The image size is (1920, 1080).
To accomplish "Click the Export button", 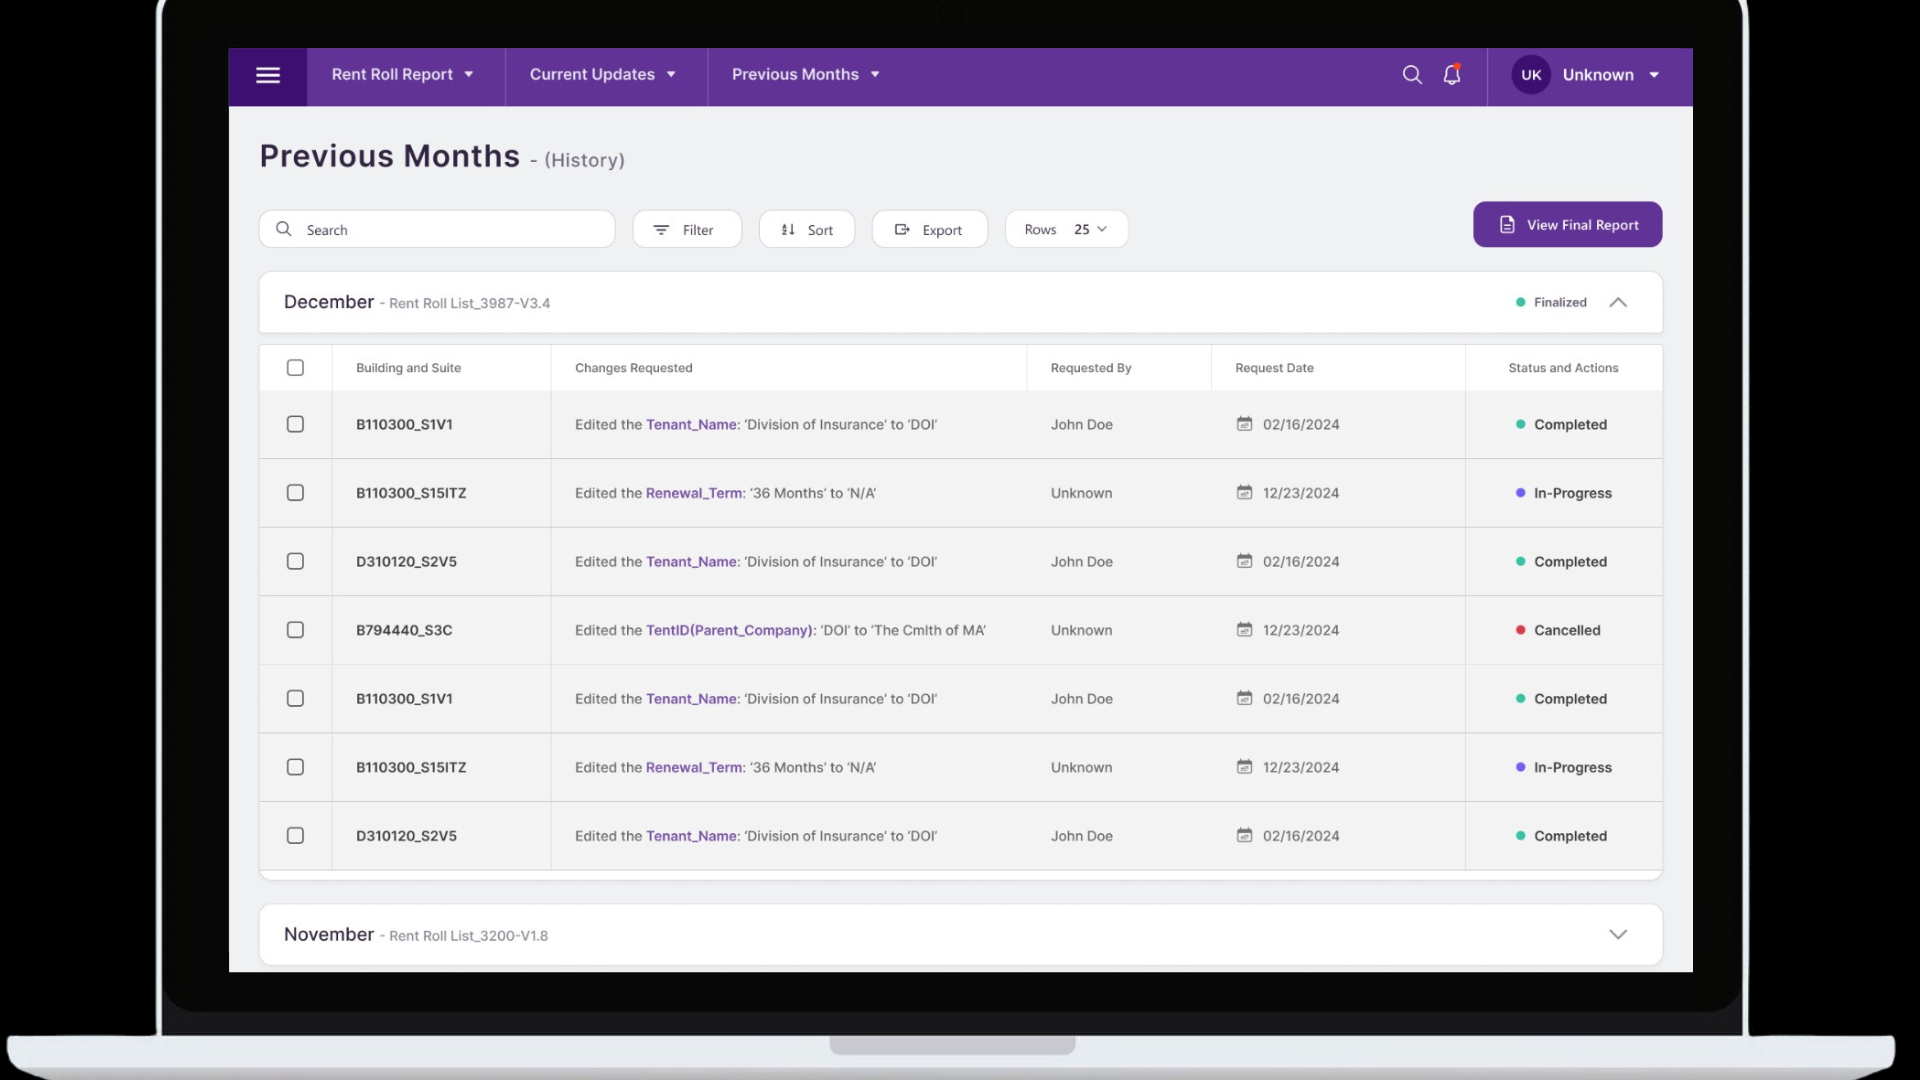I will pos(930,228).
